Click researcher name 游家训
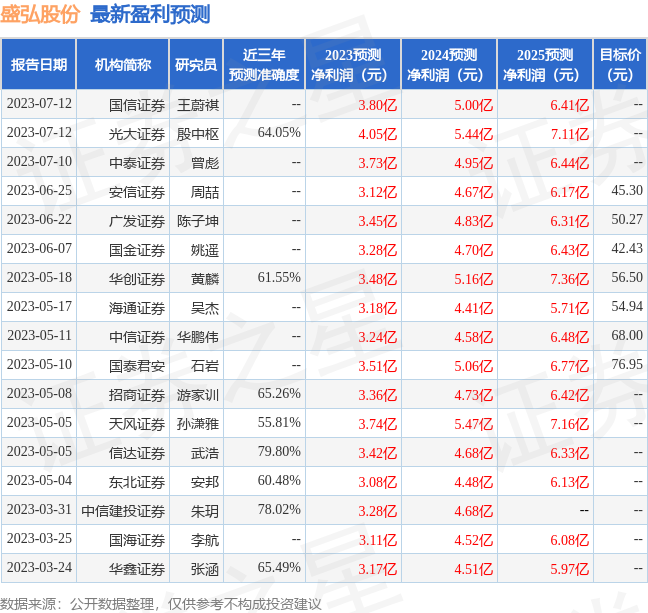The width and height of the screenshot is (648, 613). (x=198, y=395)
